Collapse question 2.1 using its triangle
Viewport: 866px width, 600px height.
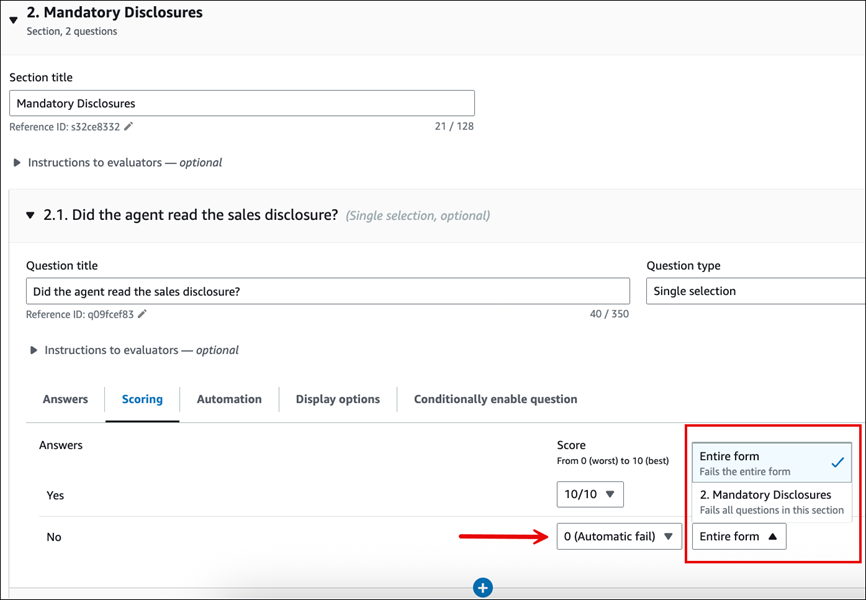pos(31,216)
